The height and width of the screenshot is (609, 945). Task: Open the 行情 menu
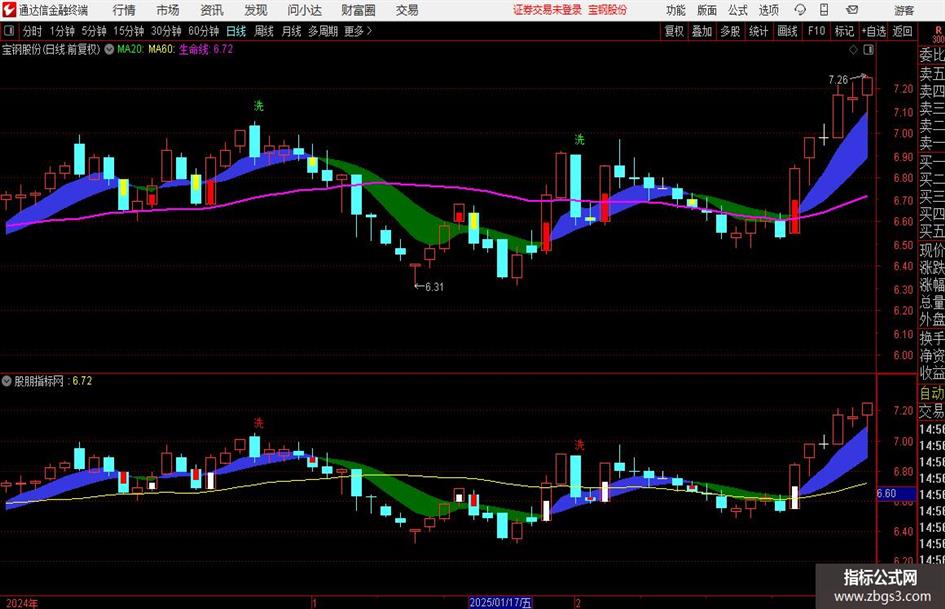[124, 10]
